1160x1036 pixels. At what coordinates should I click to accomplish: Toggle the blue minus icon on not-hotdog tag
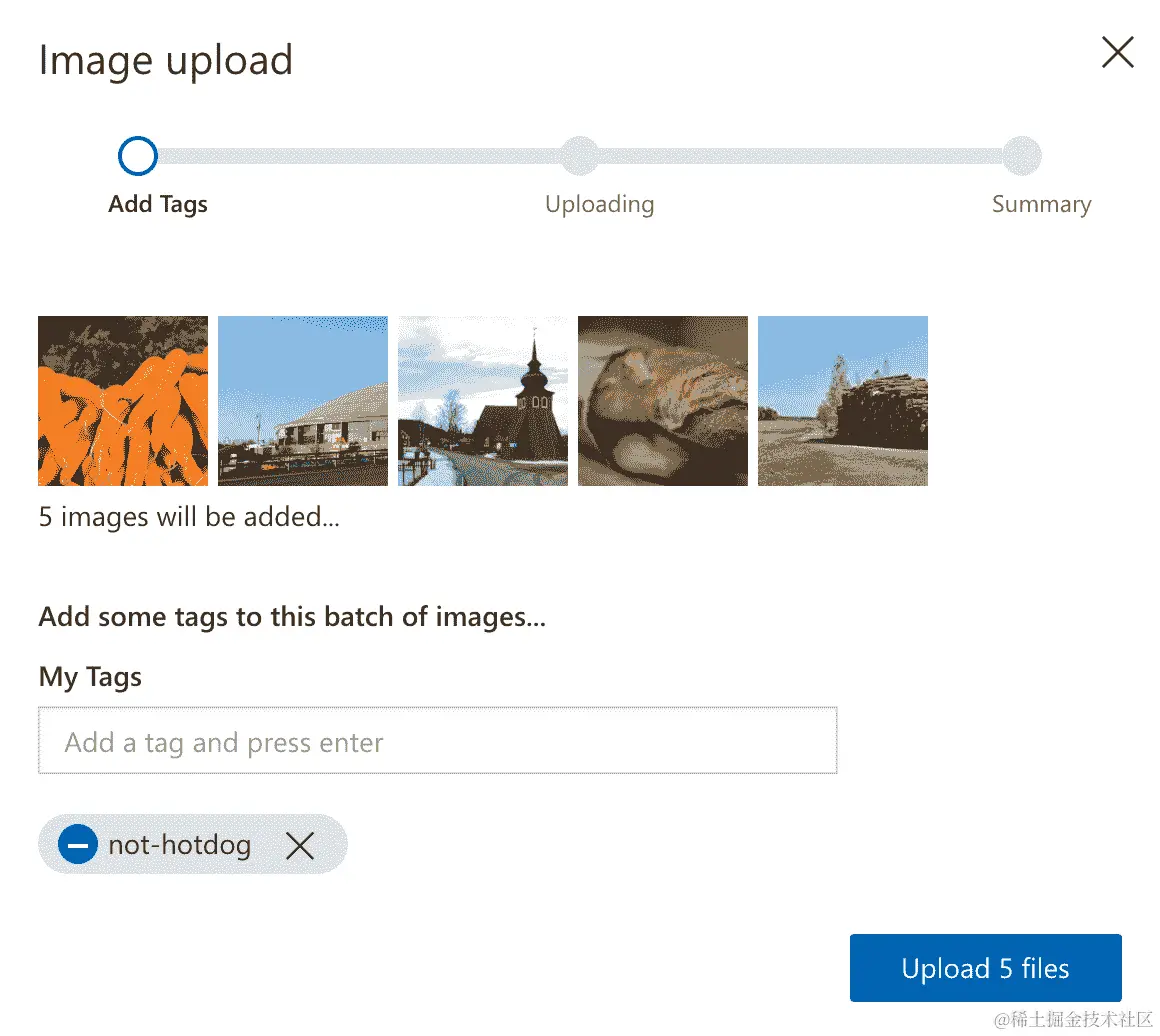78,845
